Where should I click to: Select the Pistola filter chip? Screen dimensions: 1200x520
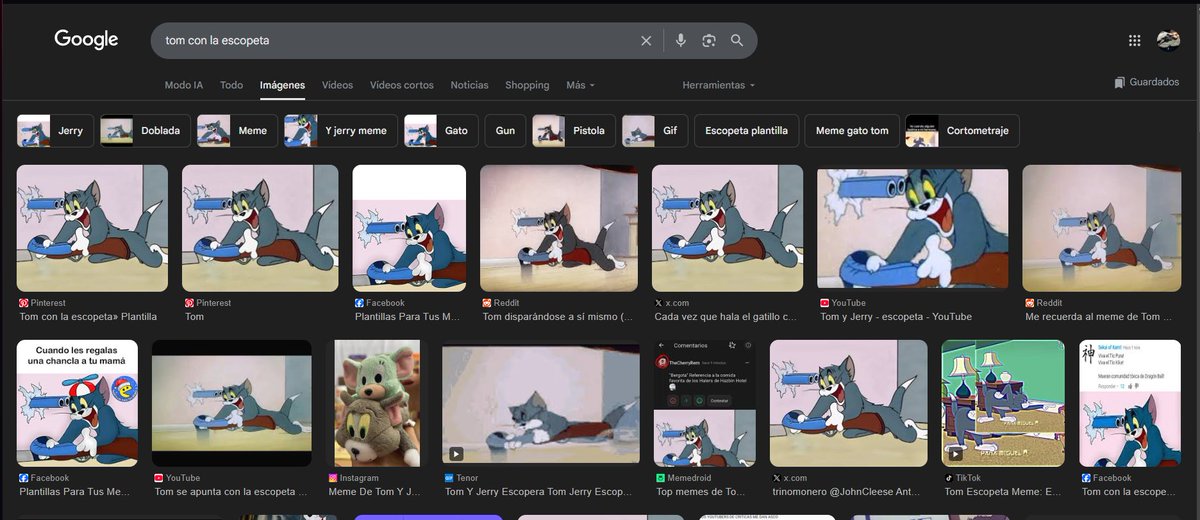pyautogui.click(x=574, y=131)
